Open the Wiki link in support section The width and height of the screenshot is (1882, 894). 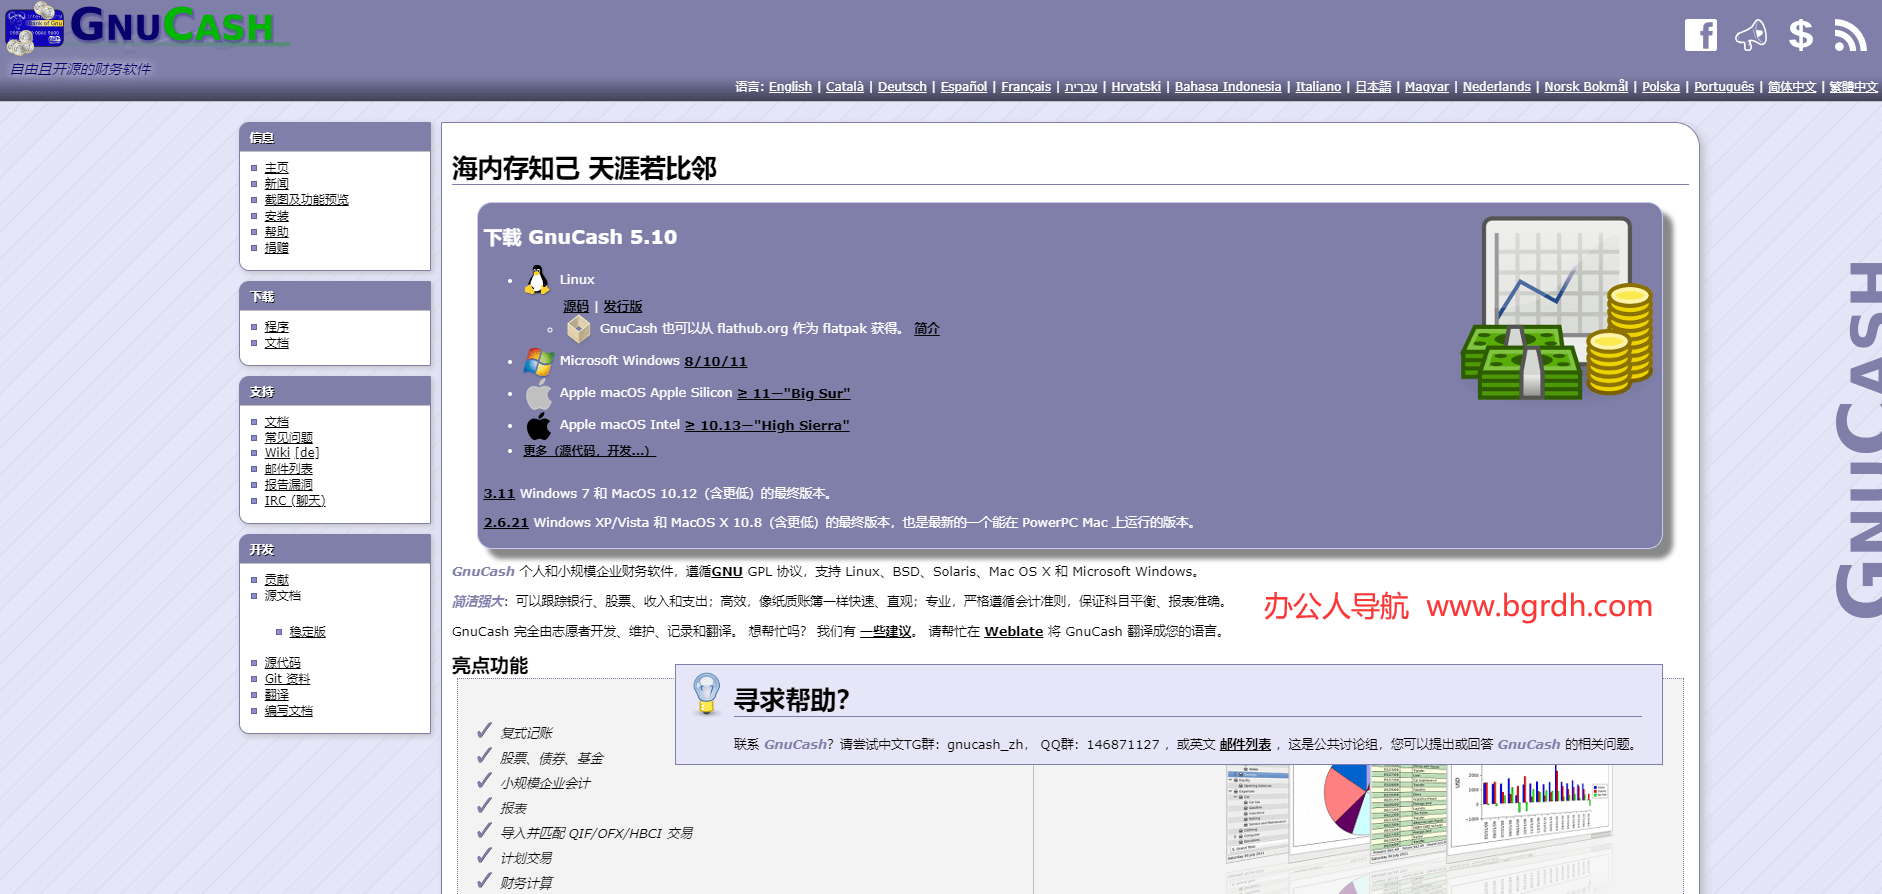pos(278,453)
